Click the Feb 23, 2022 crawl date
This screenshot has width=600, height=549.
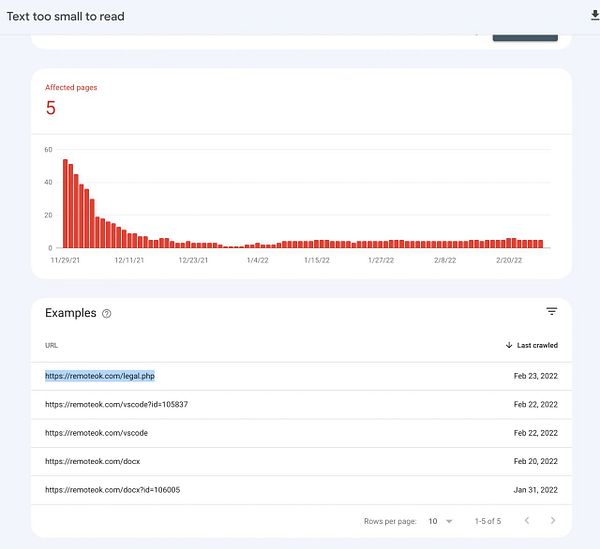click(x=535, y=376)
